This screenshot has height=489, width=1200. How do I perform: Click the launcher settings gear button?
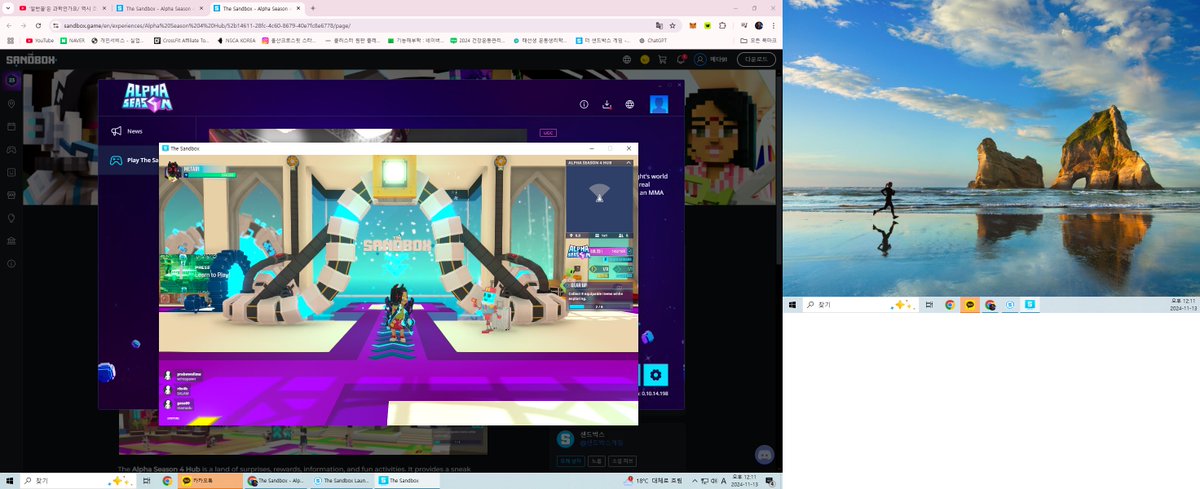pyautogui.click(x=656, y=375)
